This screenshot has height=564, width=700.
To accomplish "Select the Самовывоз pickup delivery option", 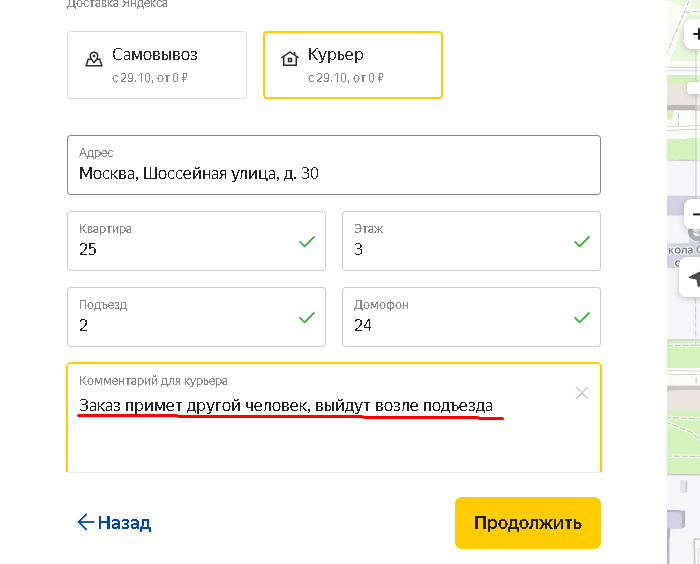I will point(157,65).
